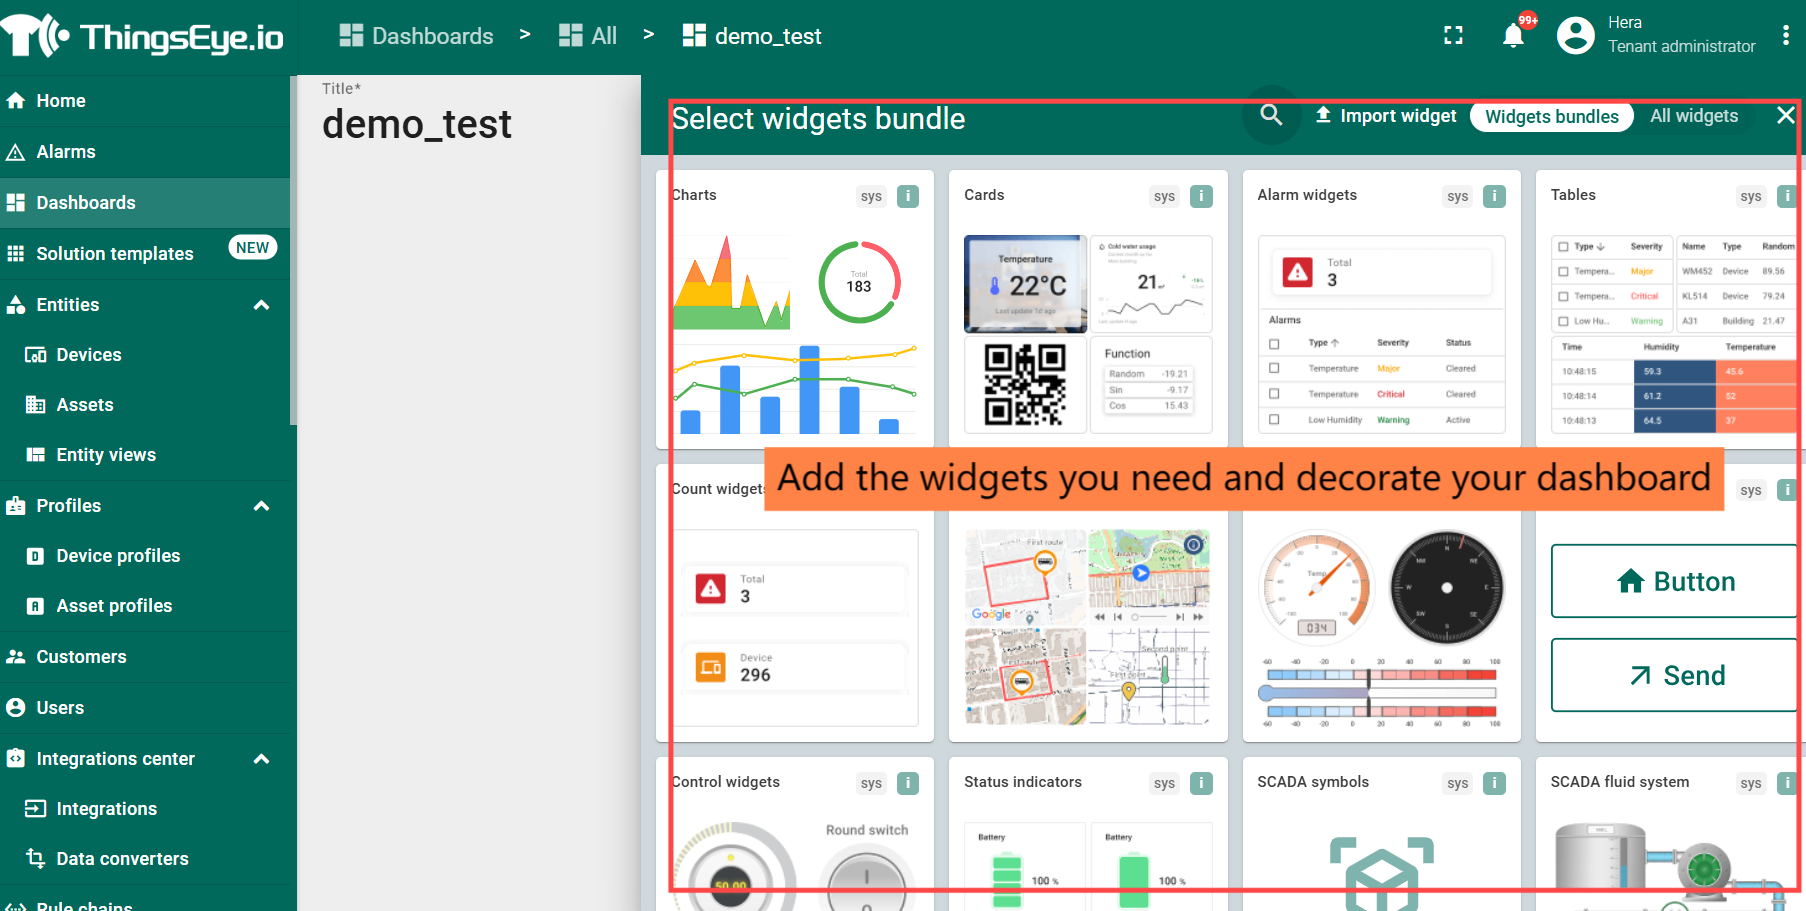Open Alarms in the sidebar
Screen dimensions: 1806x911
(x=66, y=152)
